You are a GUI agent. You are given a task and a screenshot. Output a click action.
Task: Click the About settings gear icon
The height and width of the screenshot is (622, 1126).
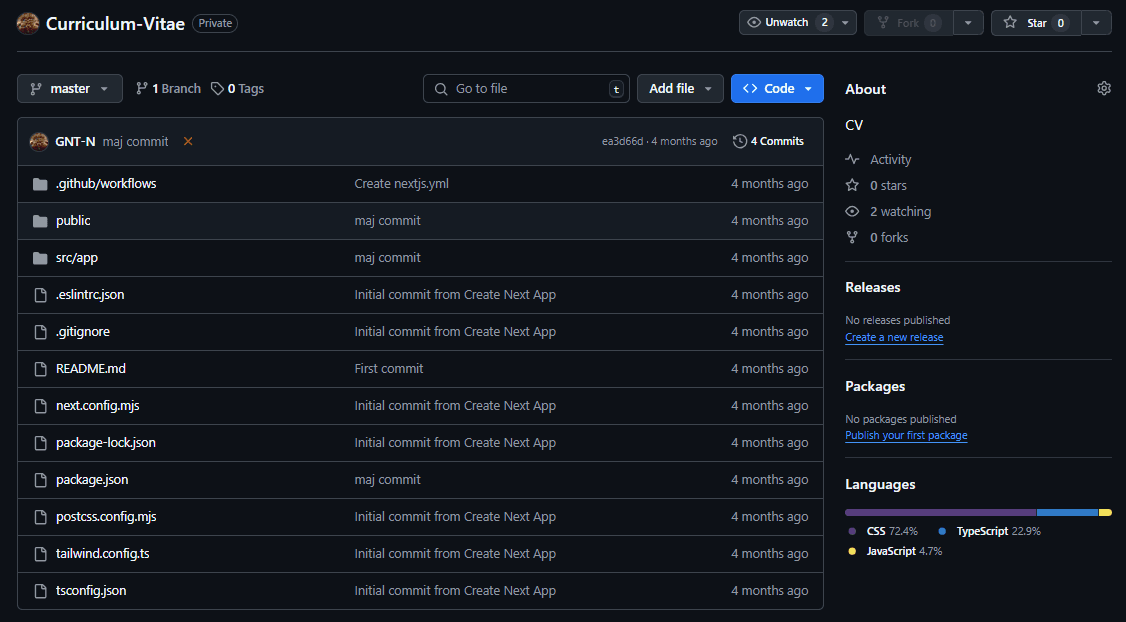click(x=1103, y=88)
